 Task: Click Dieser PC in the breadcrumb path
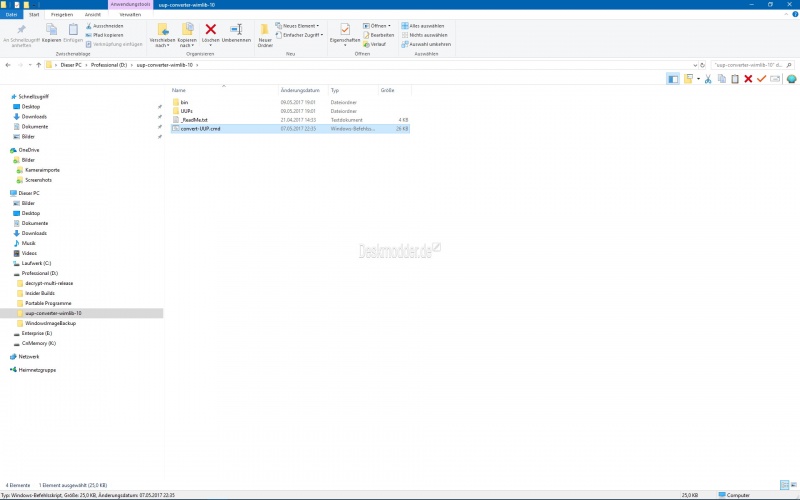[x=71, y=65]
